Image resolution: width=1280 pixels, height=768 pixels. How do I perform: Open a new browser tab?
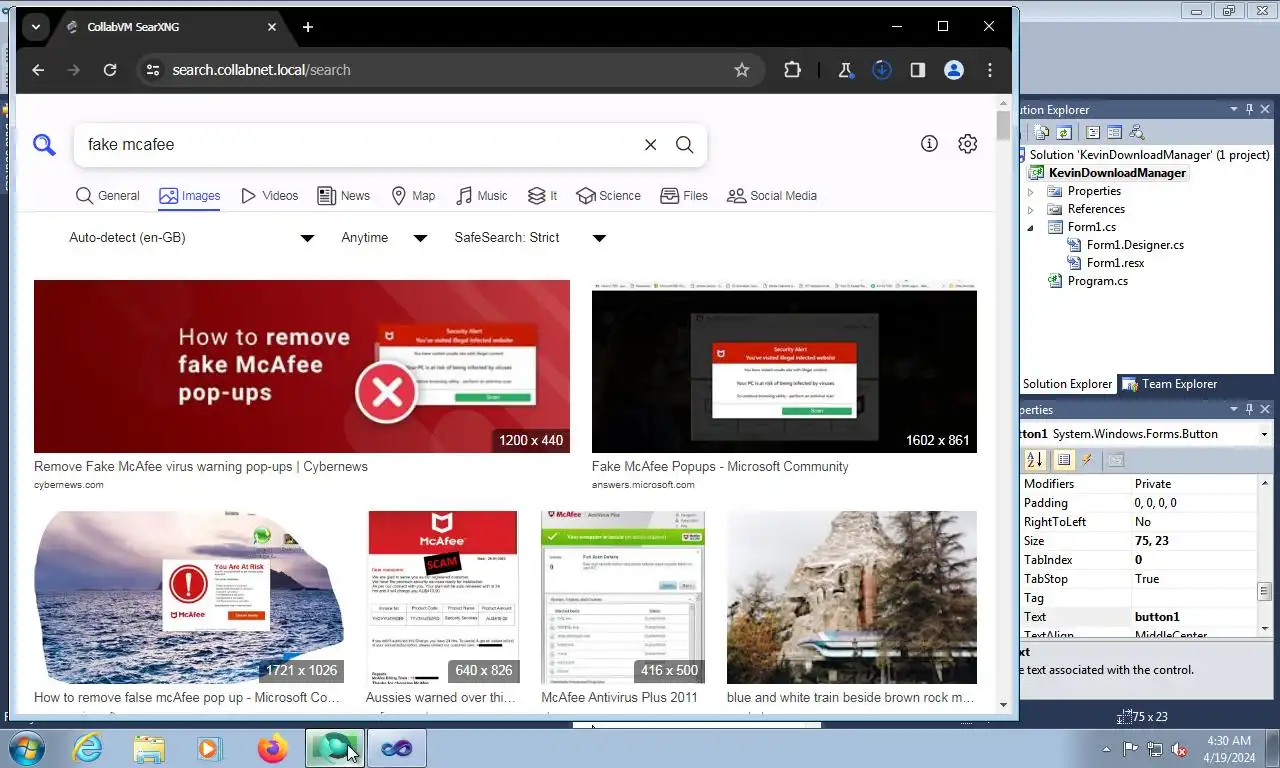[x=308, y=27]
